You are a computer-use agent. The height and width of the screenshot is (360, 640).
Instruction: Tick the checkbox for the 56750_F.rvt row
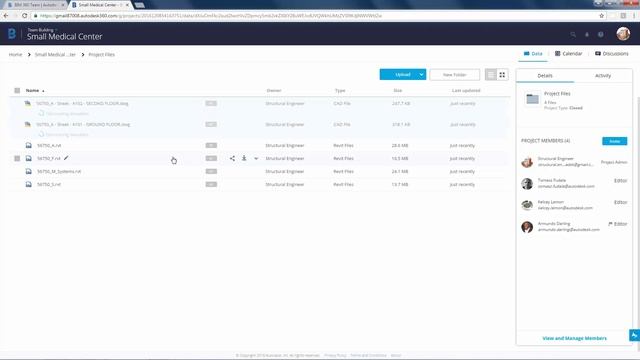point(17,158)
